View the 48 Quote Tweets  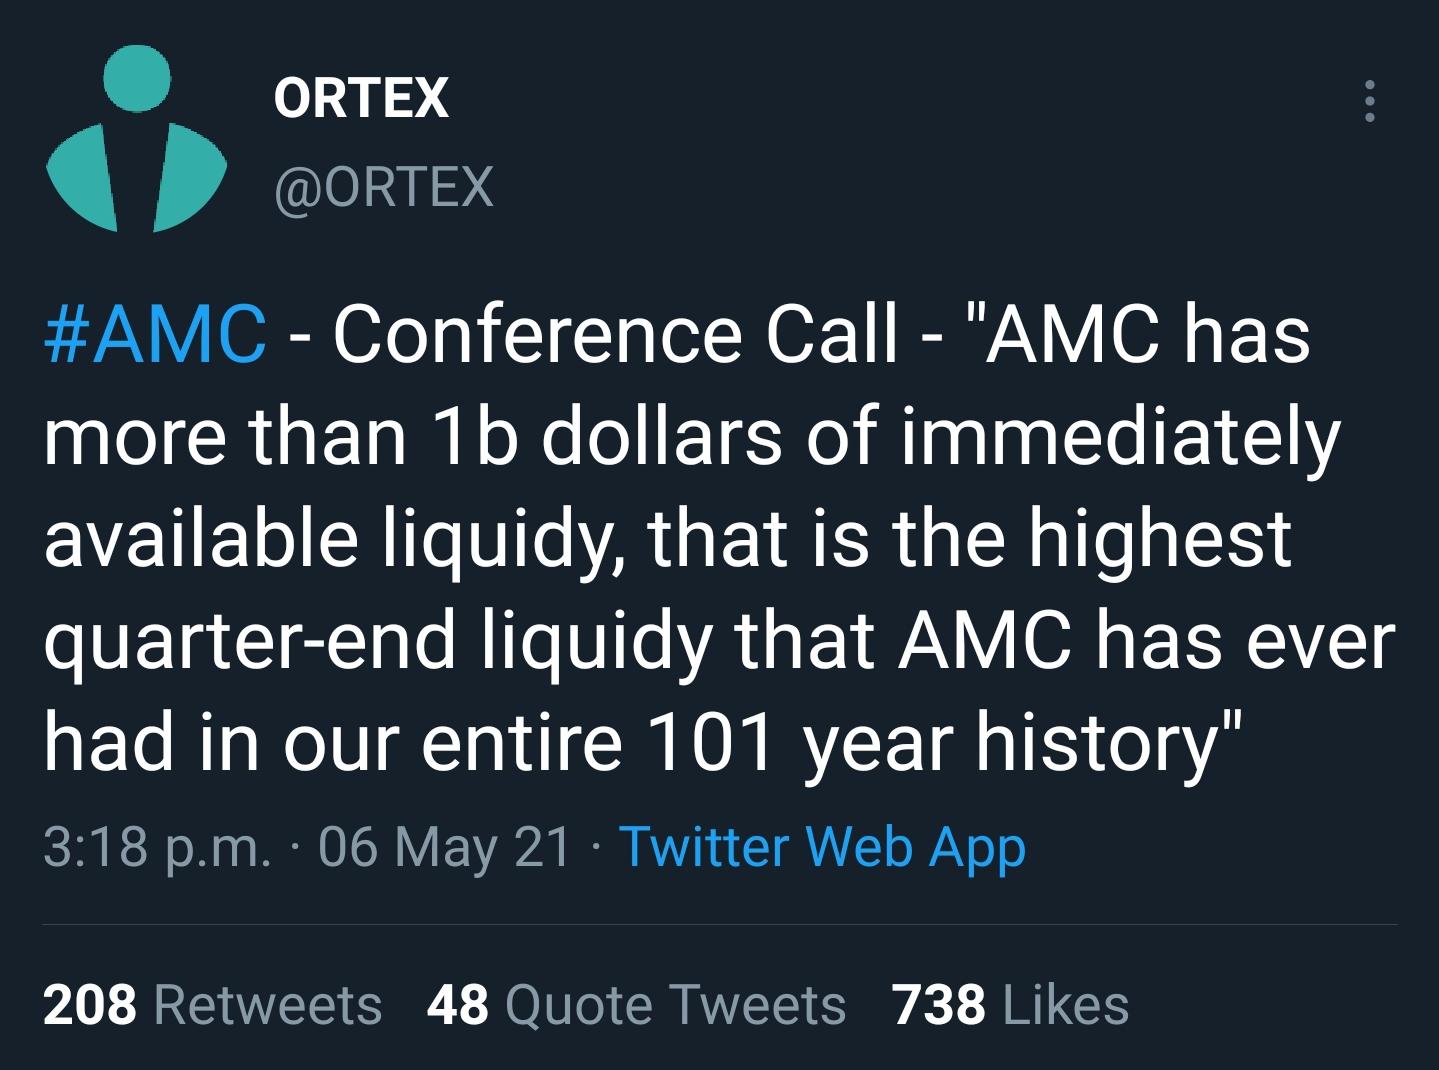(636, 1004)
